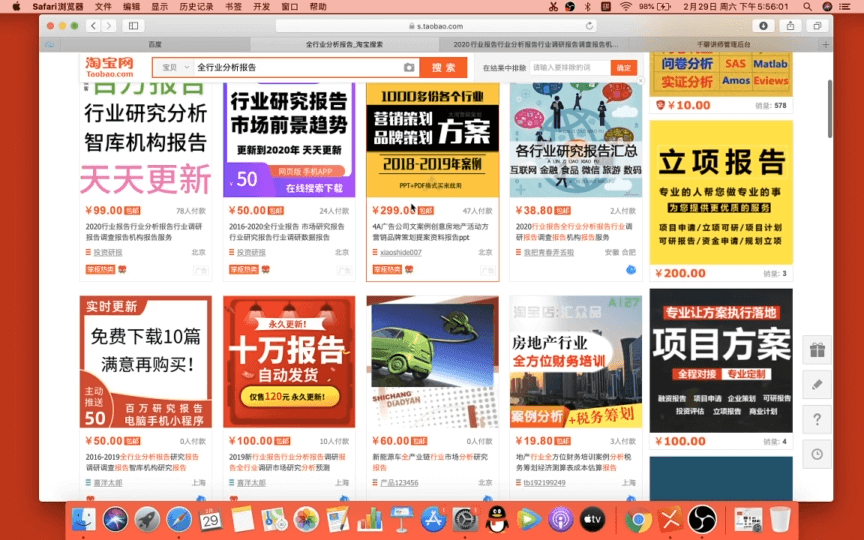Open the green car product image
The height and width of the screenshot is (540, 864).
point(433,361)
